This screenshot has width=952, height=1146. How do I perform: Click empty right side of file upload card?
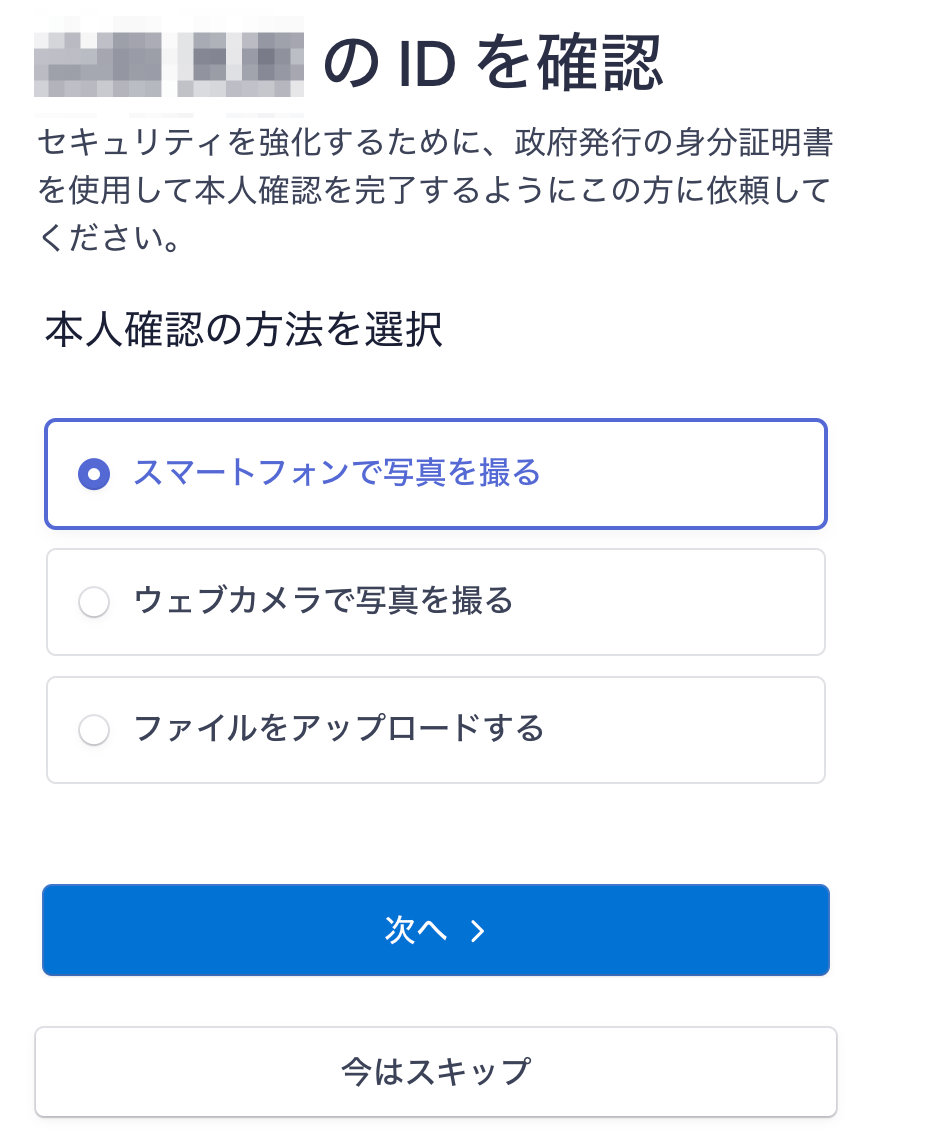click(700, 730)
